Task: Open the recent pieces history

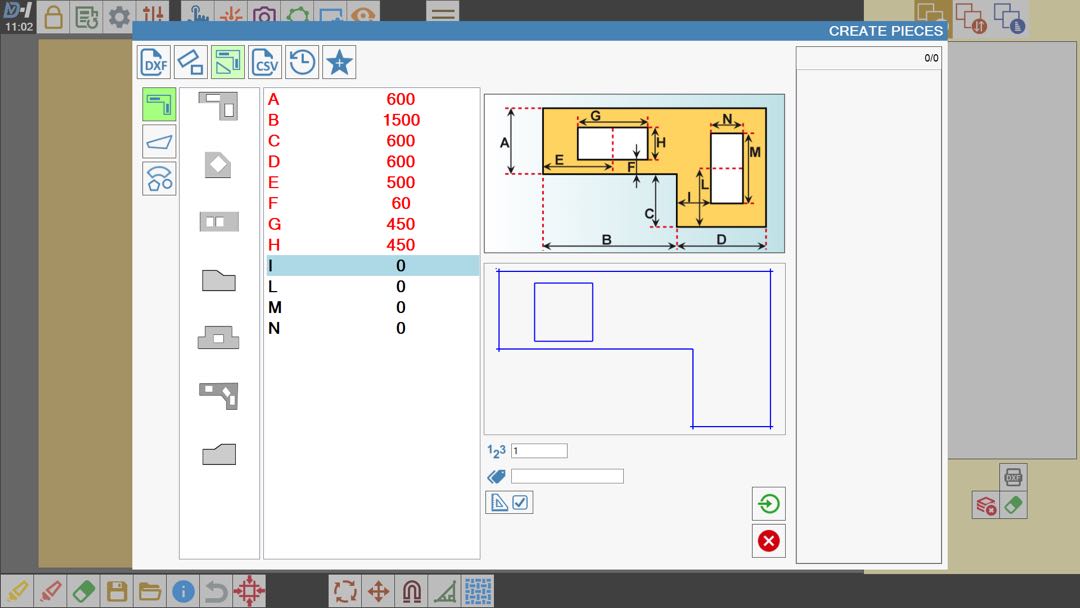Action: click(301, 62)
